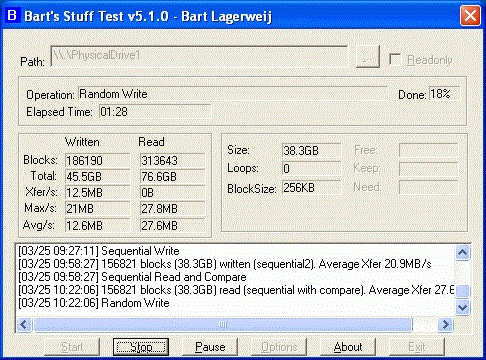This screenshot has height=360, width=486.
Task: Click the Written Avg/s value 12.6MB
Action: tap(97, 226)
